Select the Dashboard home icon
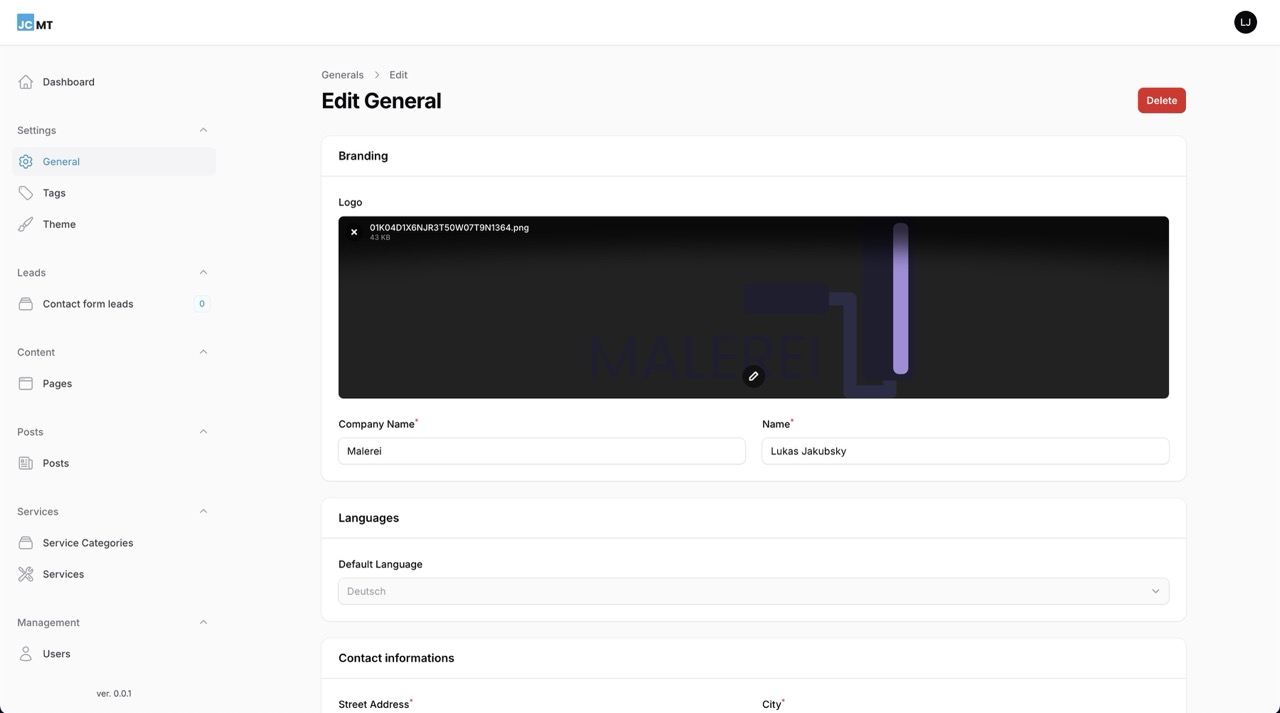The image size is (1280, 713). pyautogui.click(x=25, y=81)
